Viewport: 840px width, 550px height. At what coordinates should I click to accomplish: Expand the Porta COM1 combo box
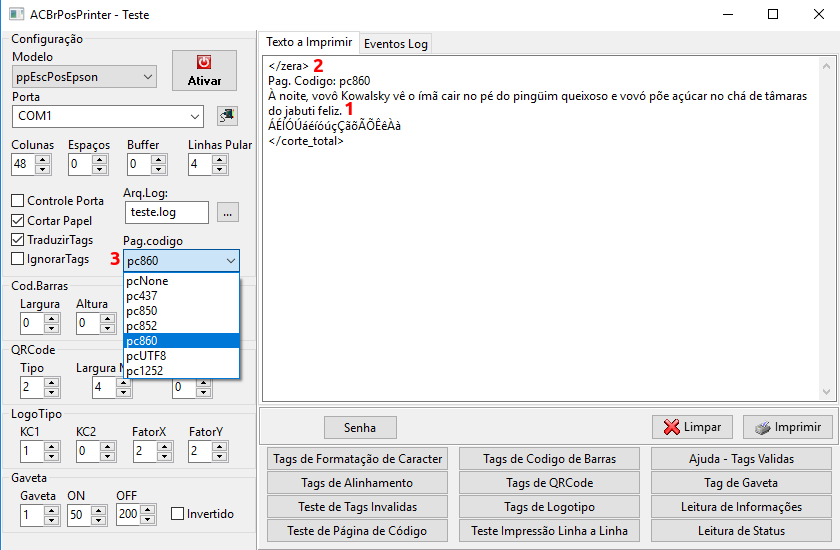[x=194, y=116]
